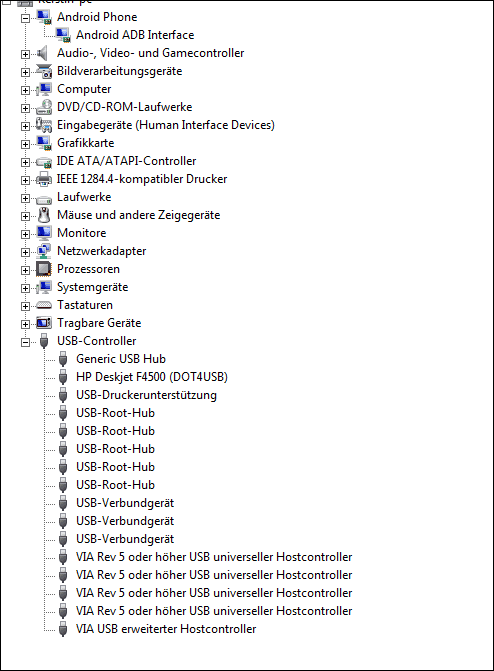Screen dimensions: 494x671
Task: Select the Generic USB Hub entry
Action: pos(121,359)
